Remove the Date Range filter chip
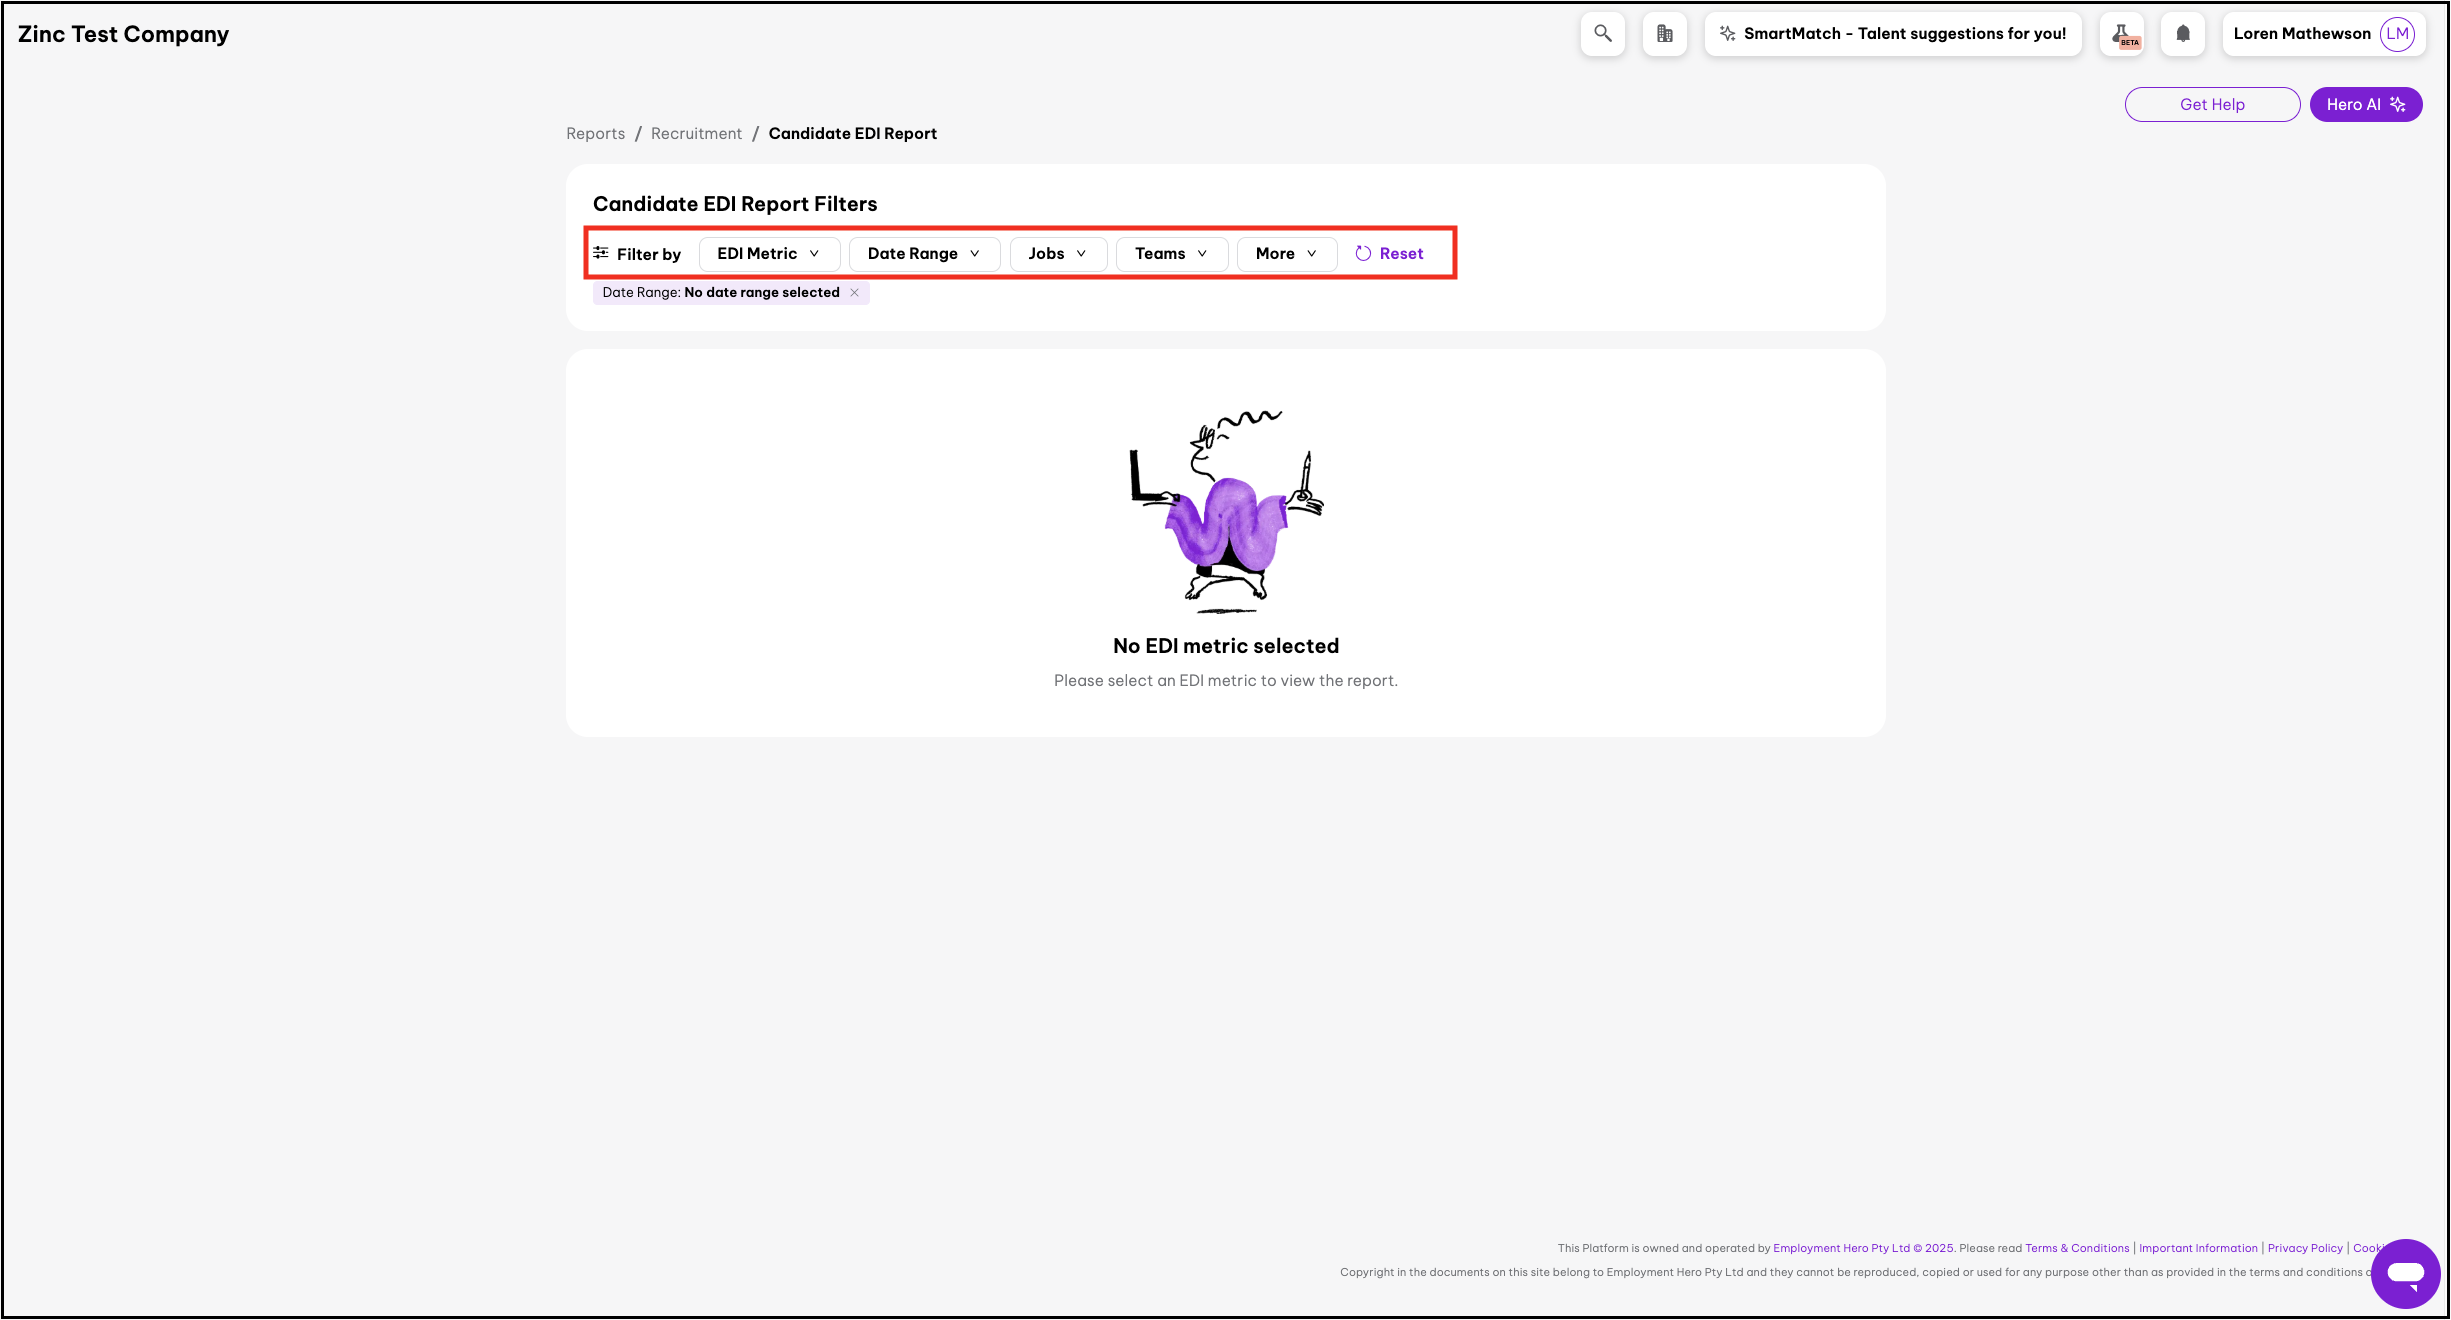The width and height of the screenshot is (2451, 1320). [855, 293]
